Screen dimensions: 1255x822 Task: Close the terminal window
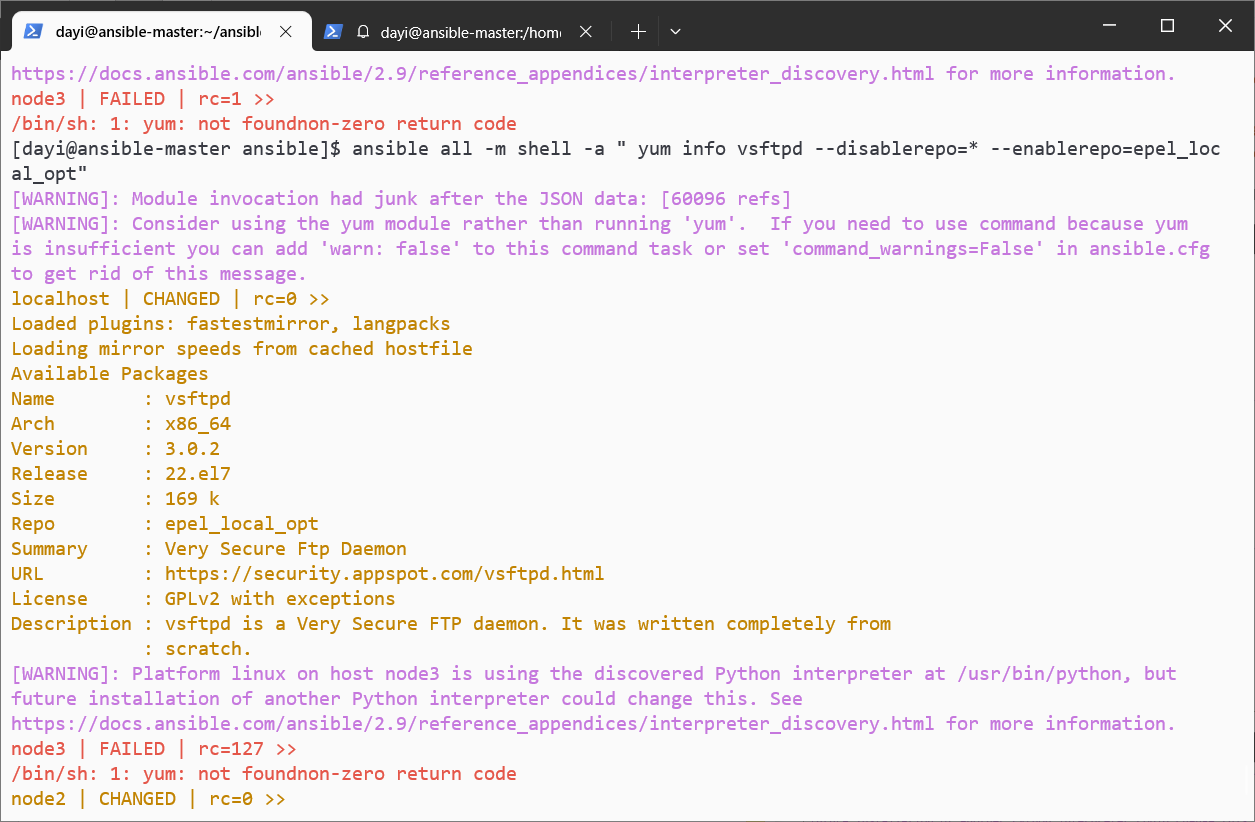point(1225,26)
